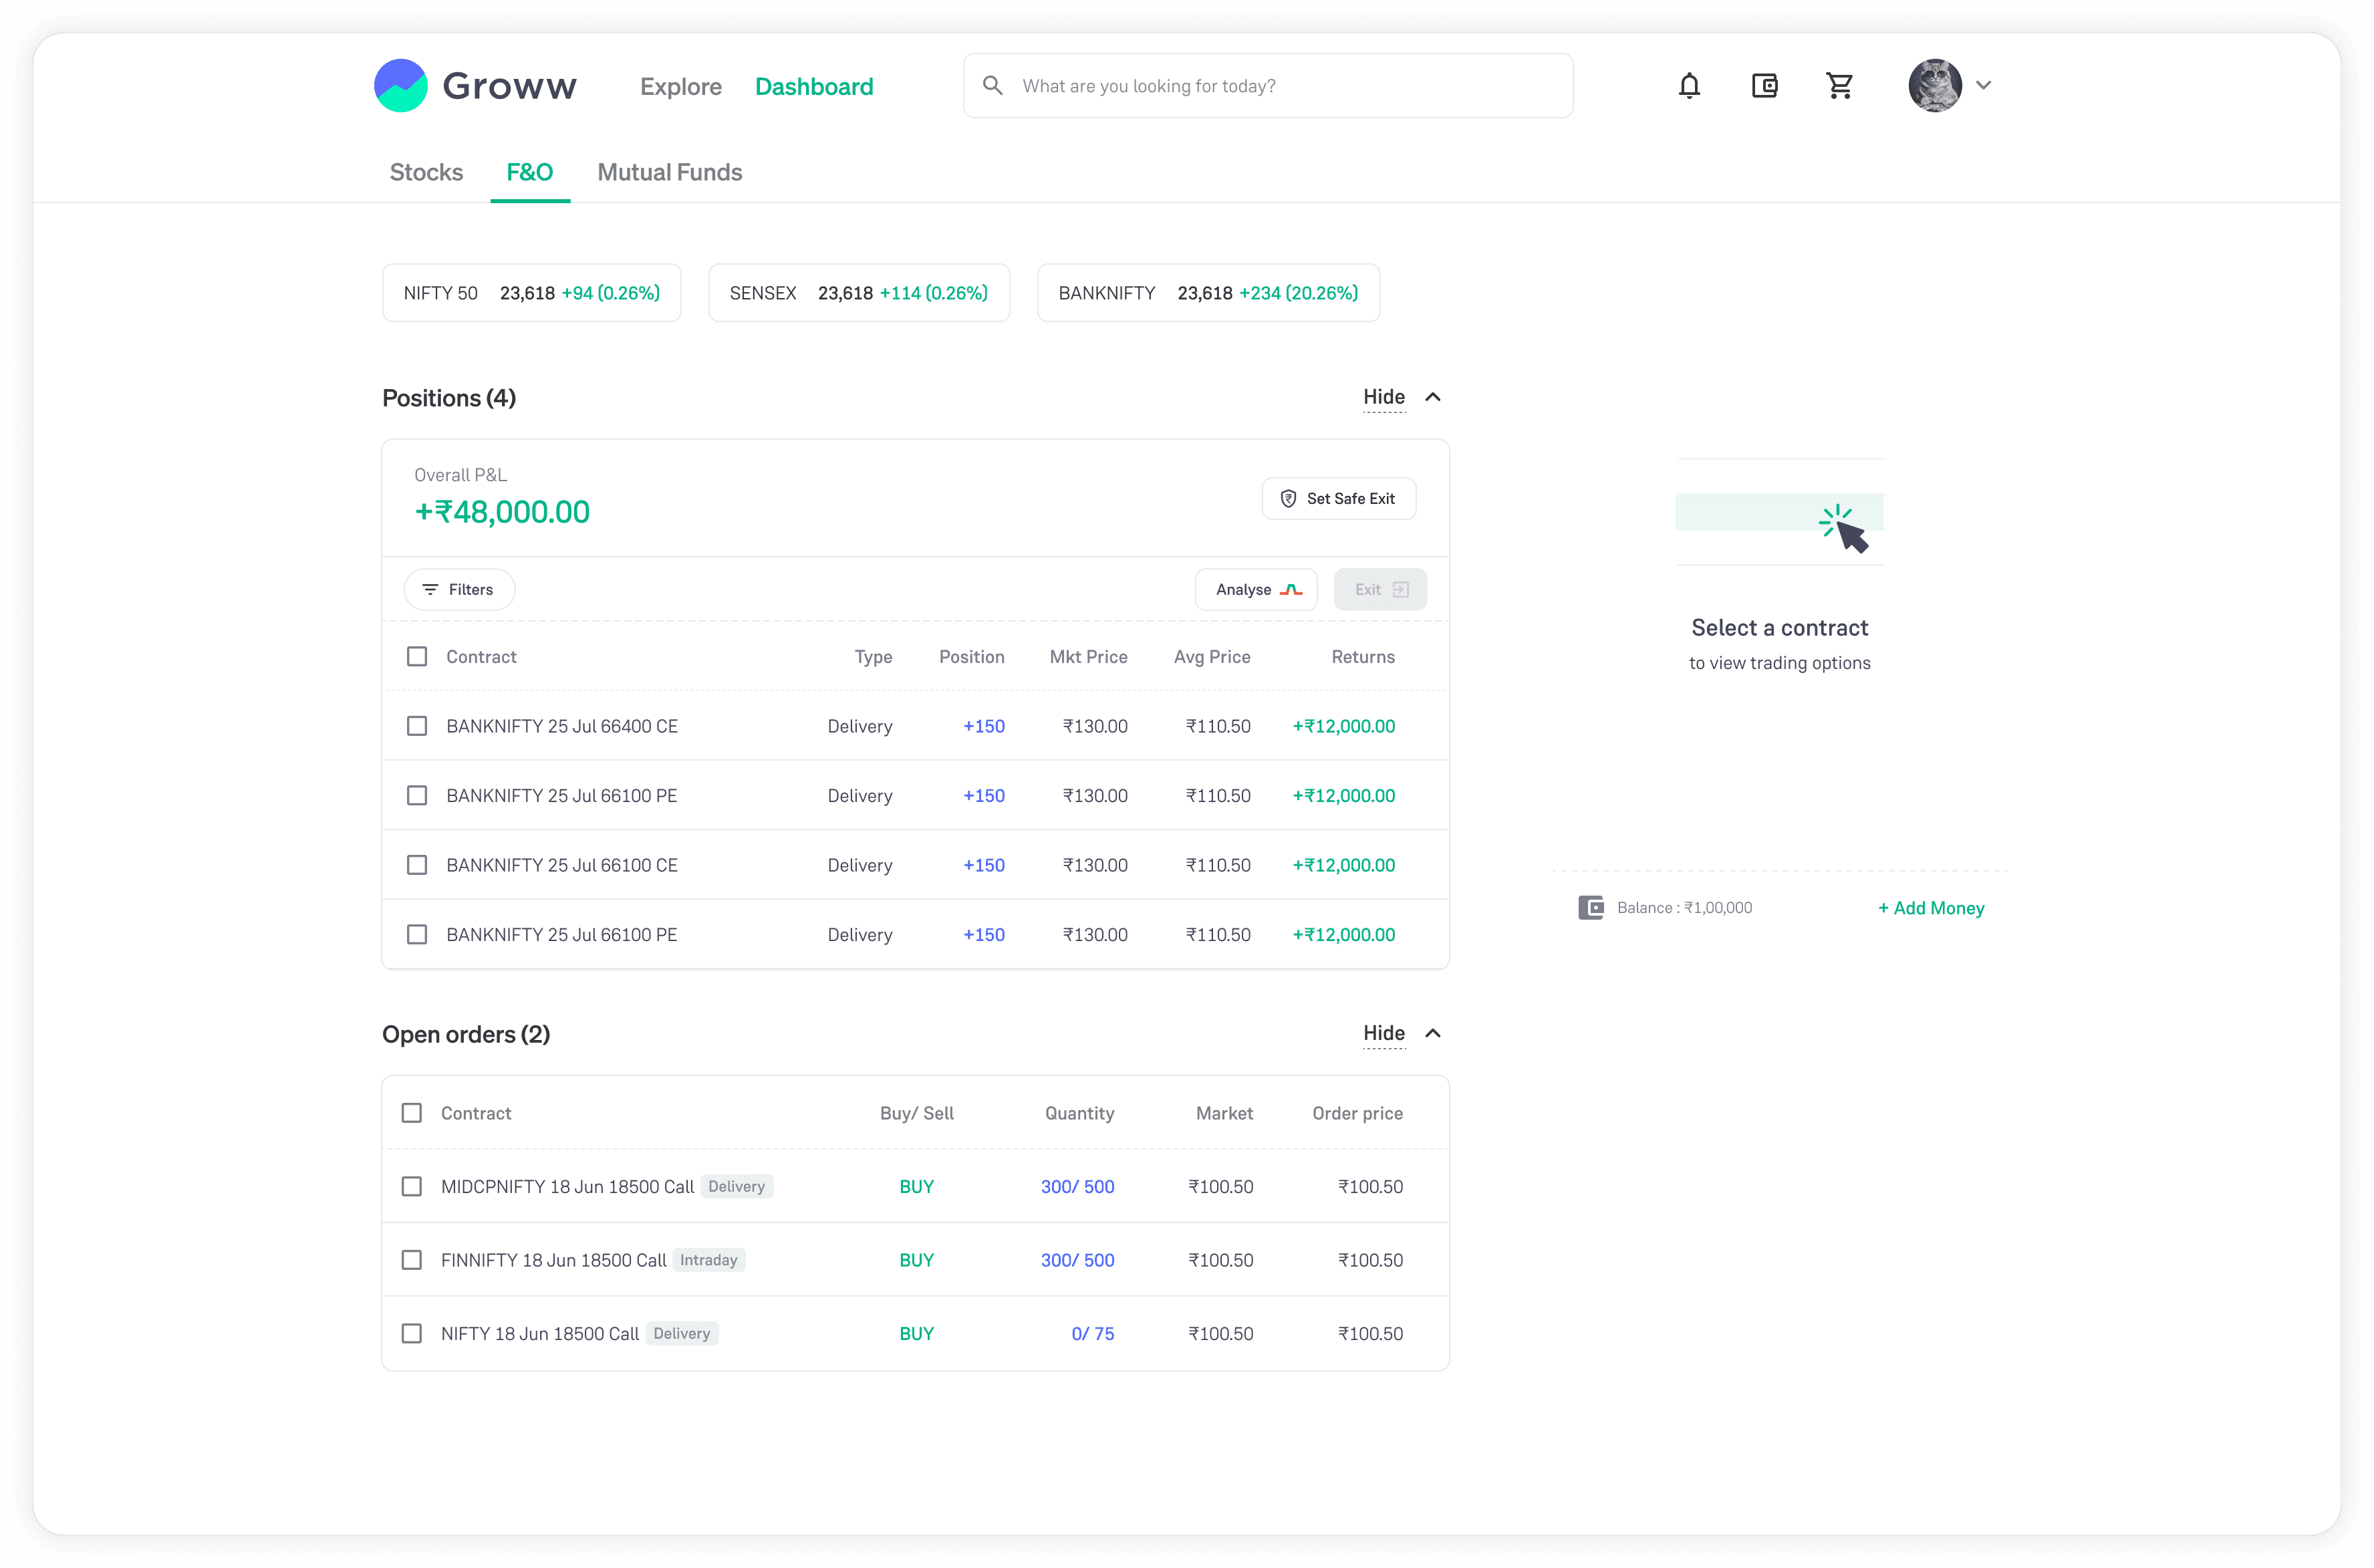This screenshot has width=2374, height=1568.
Task: Click the user profile avatar
Action: (x=1934, y=86)
